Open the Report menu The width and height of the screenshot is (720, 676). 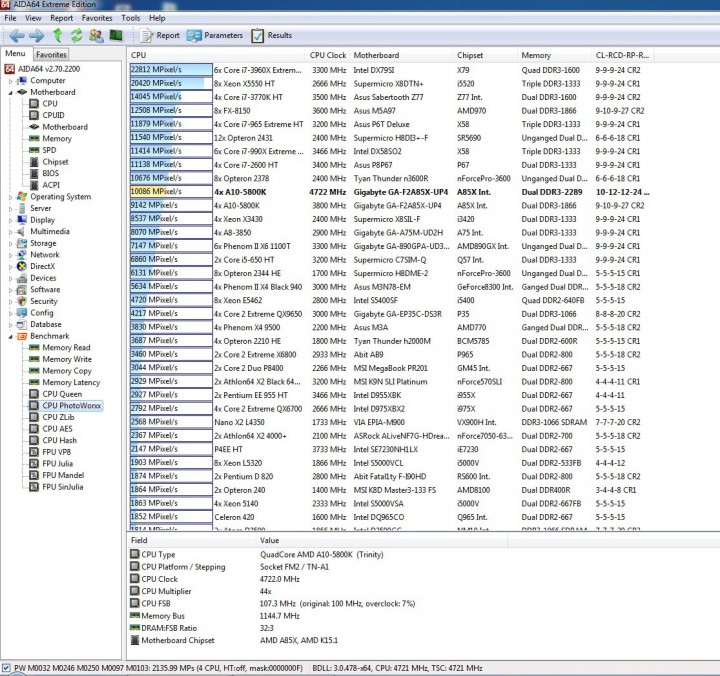pyautogui.click(x=62, y=18)
